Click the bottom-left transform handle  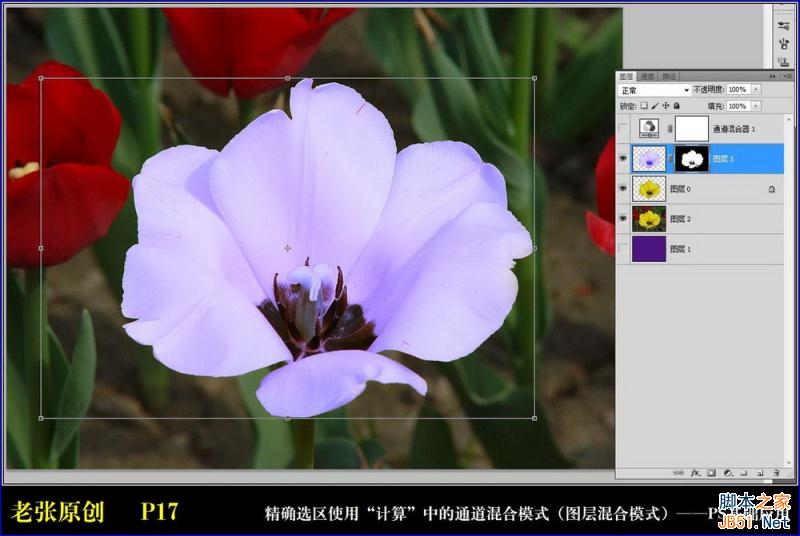pos(41,418)
